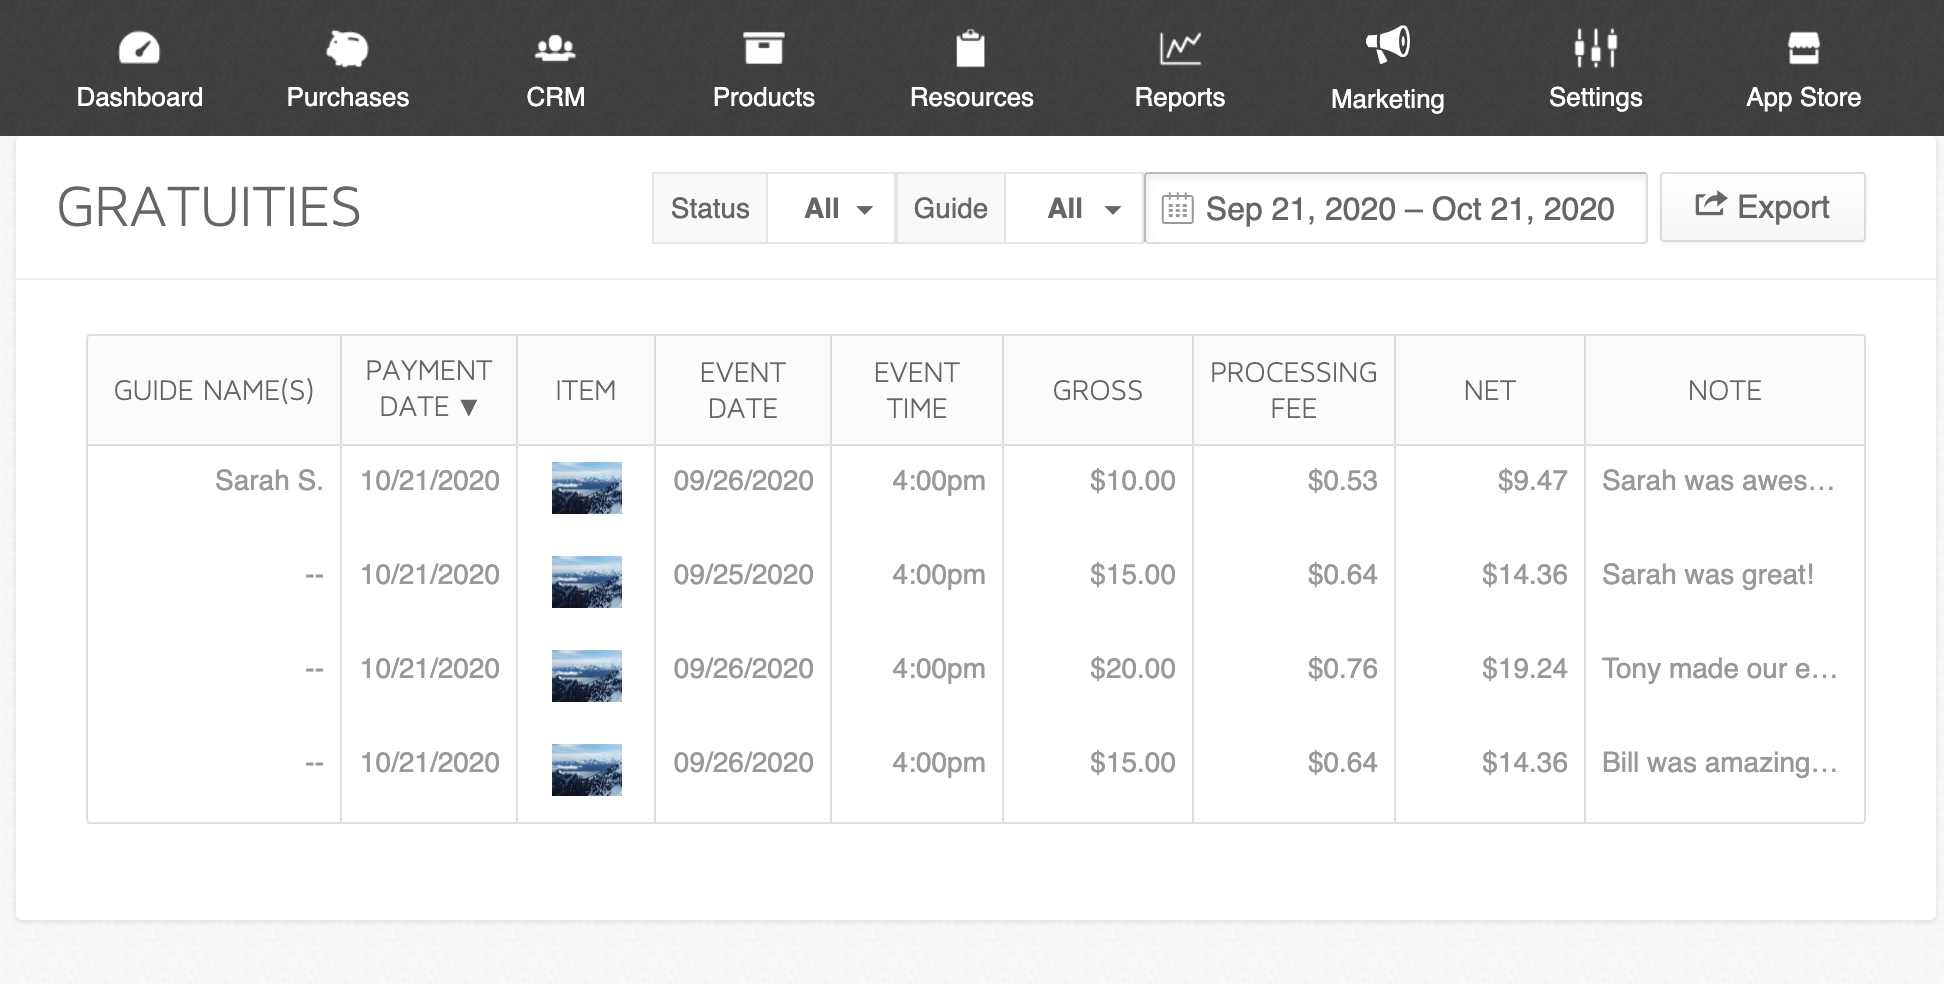Expand the Status All dropdown

pyautogui.click(x=832, y=208)
